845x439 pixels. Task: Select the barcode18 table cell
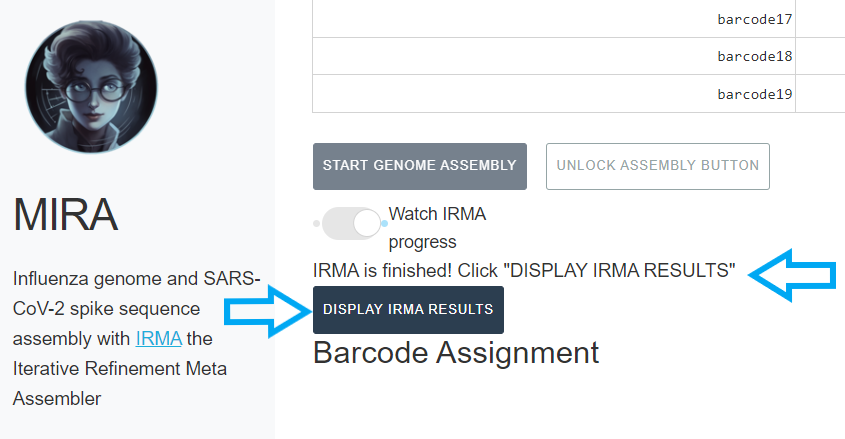pos(554,57)
